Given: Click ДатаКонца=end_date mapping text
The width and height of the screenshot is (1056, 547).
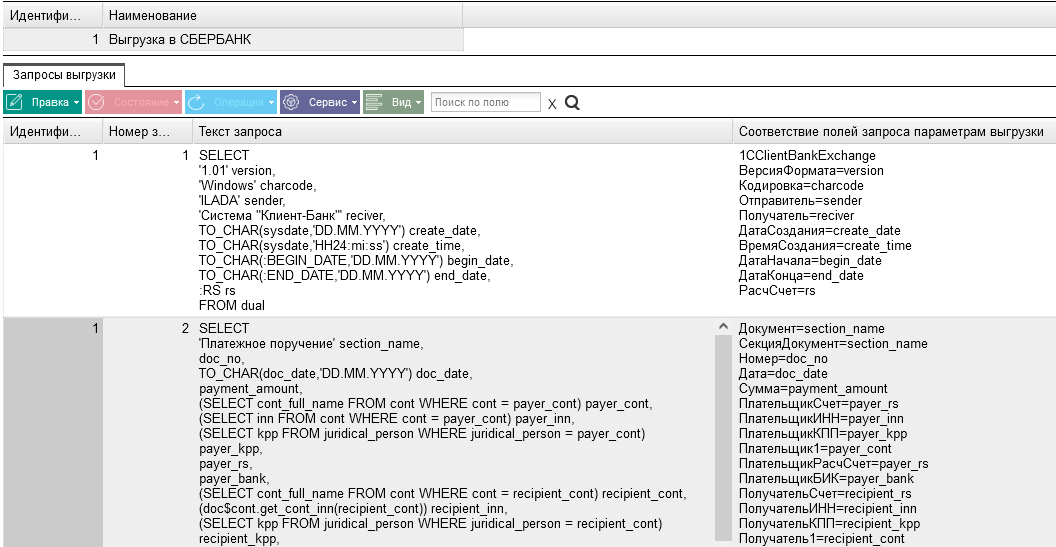Looking at the screenshot, I should click(801, 276).
